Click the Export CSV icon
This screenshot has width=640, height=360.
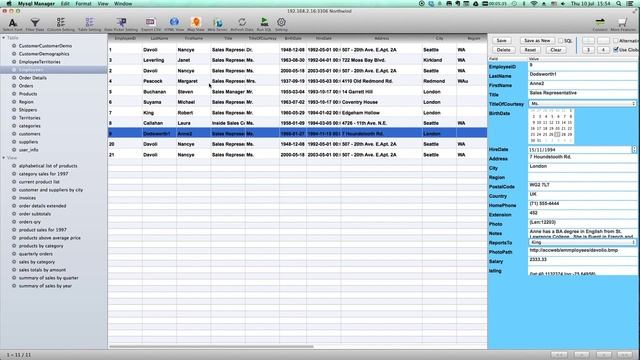point(151,22)
